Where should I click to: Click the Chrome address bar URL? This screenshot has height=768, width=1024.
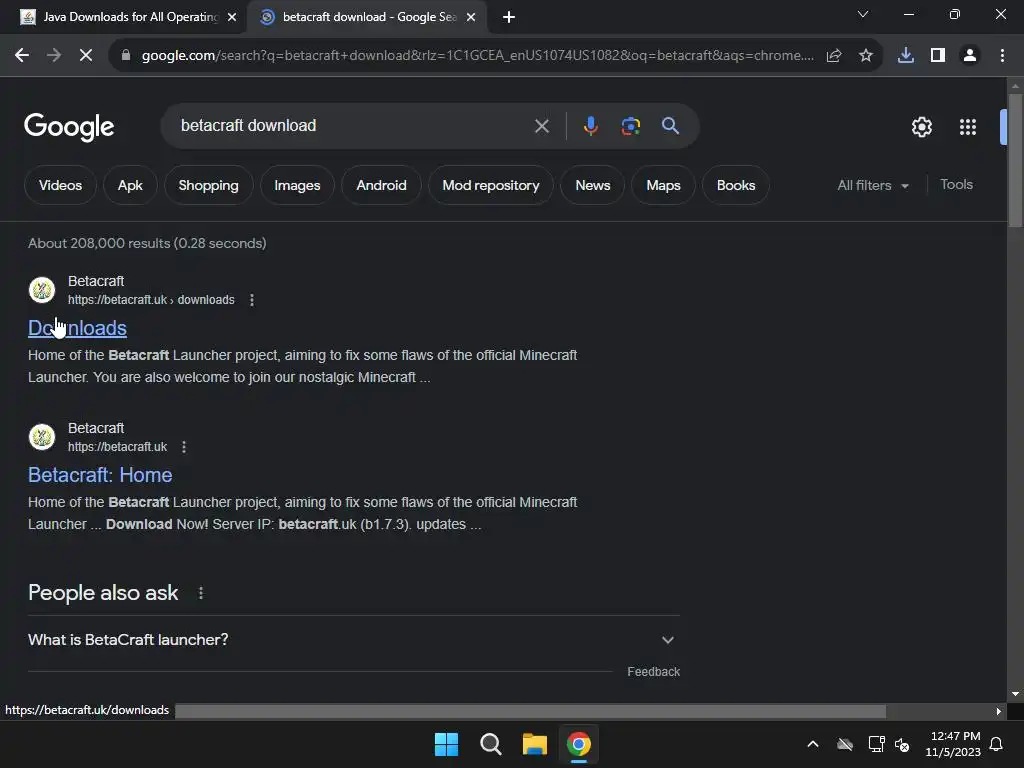coord(477,56)
